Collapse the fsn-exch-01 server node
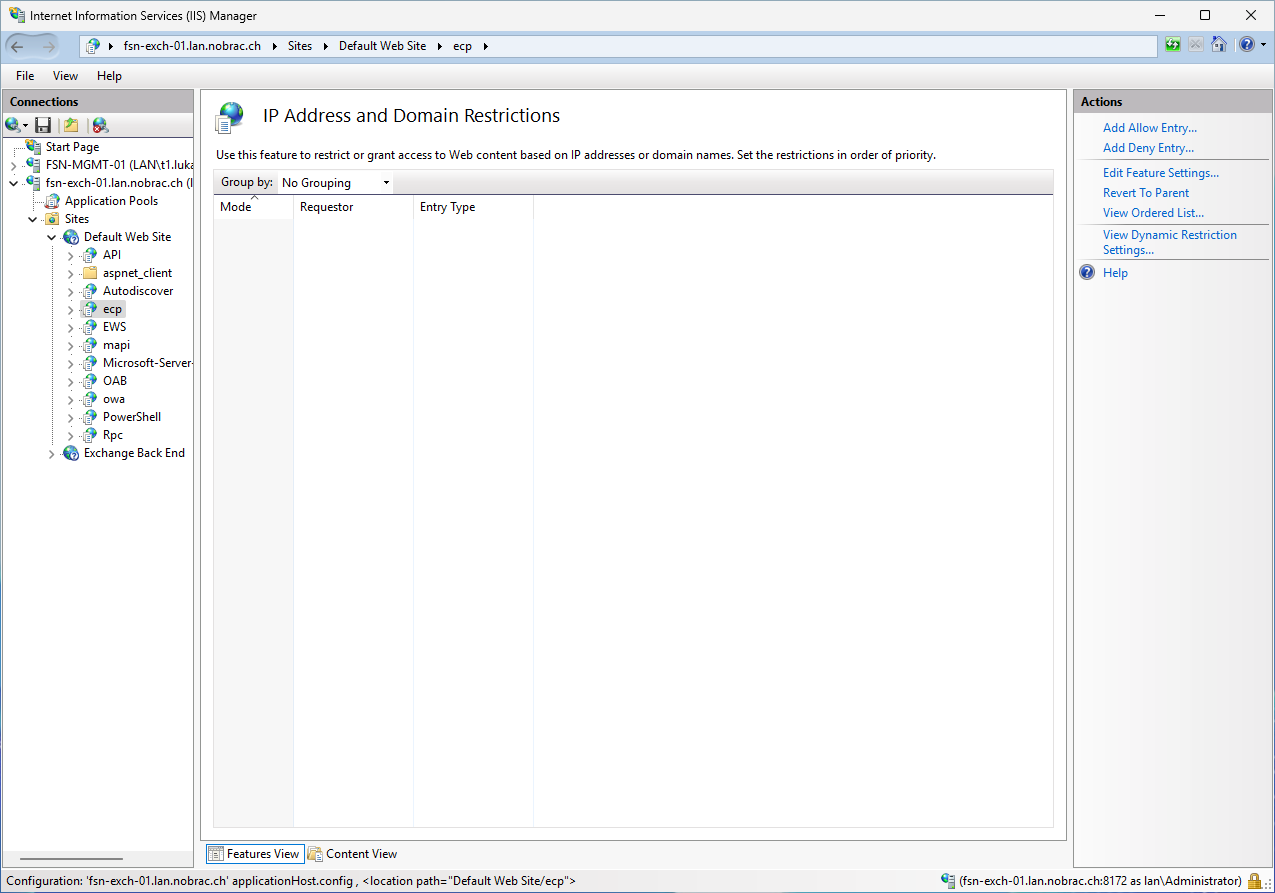This screenshot has height=893, width=1275. 13,183
